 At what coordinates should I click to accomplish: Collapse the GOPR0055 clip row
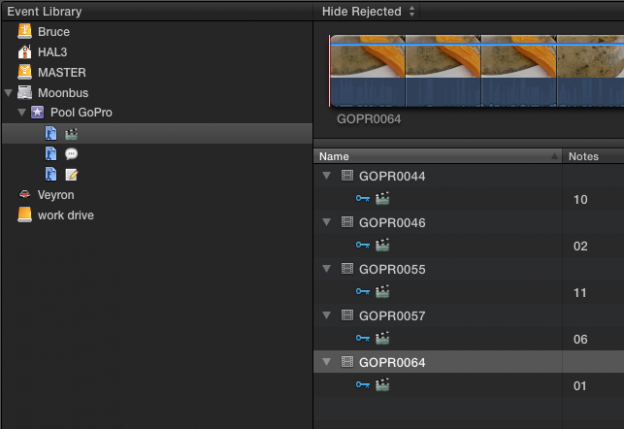tap(326, 269)
